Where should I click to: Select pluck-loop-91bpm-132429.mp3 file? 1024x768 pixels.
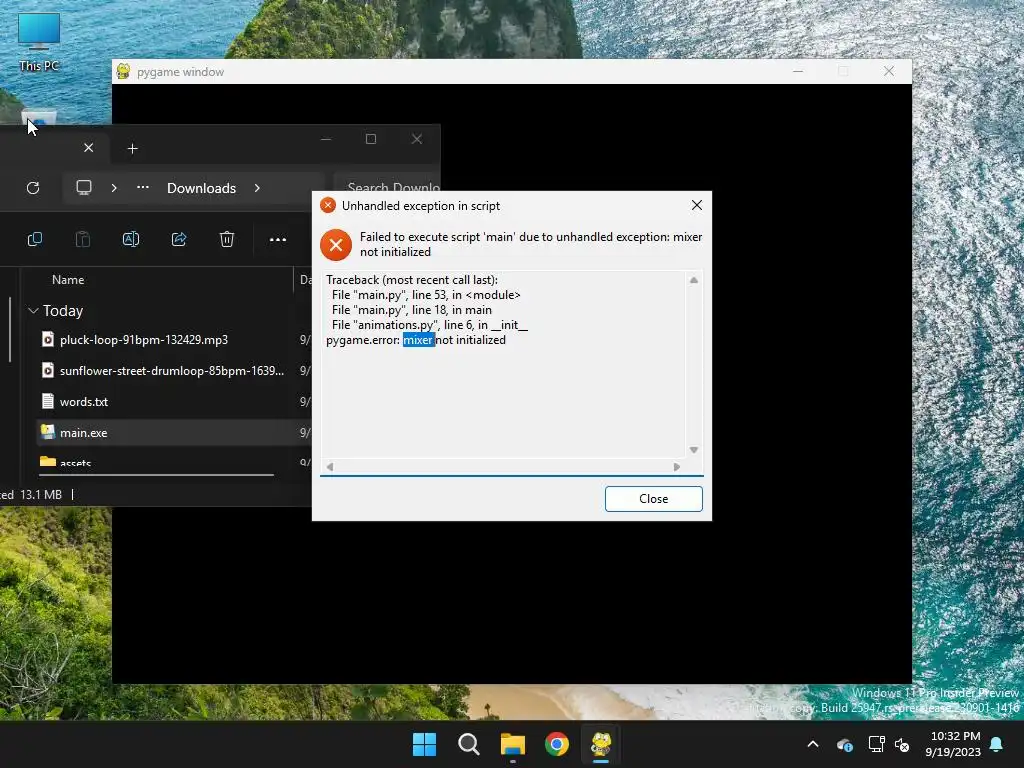point(144,340)
